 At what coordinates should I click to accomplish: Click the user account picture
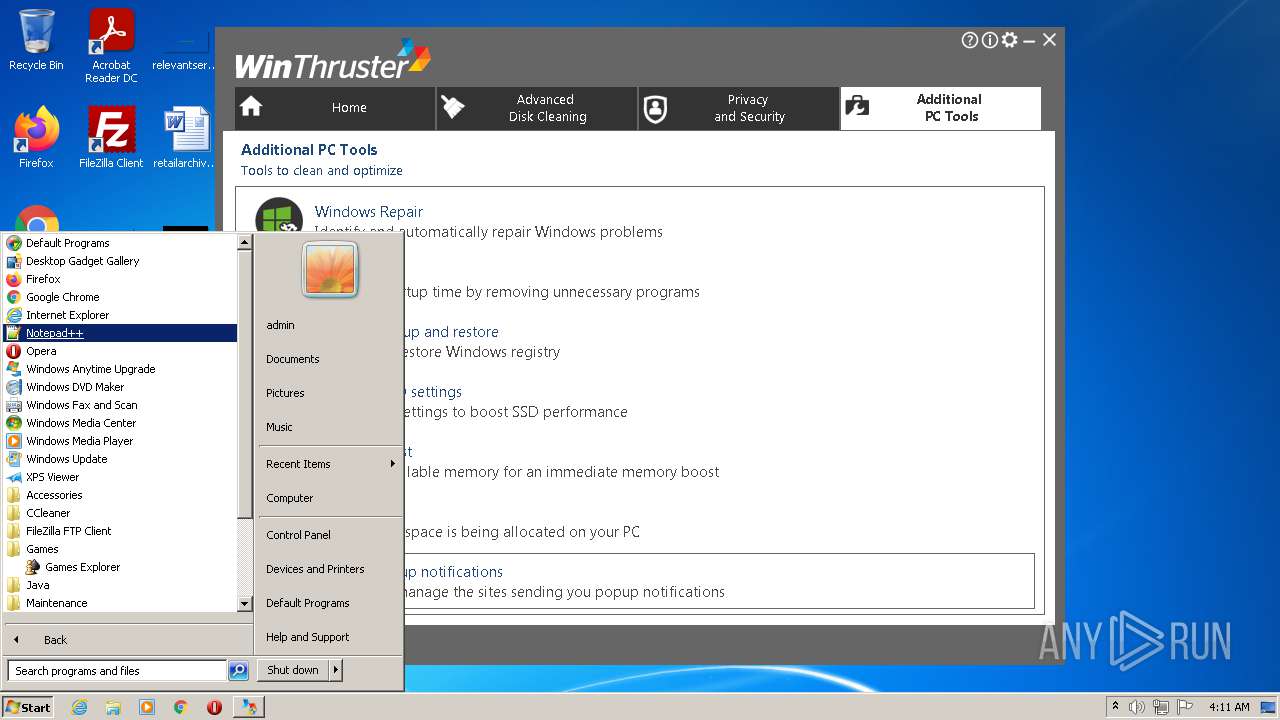point(331,270)
